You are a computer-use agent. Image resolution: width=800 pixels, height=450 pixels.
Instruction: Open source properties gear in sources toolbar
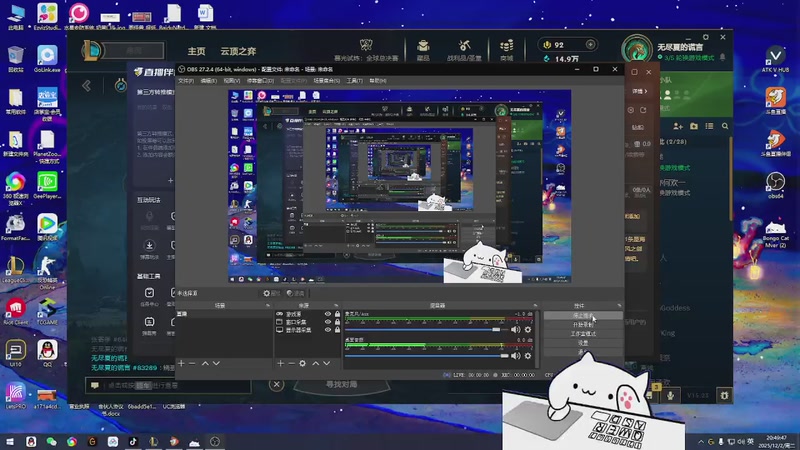coord(303,363)
